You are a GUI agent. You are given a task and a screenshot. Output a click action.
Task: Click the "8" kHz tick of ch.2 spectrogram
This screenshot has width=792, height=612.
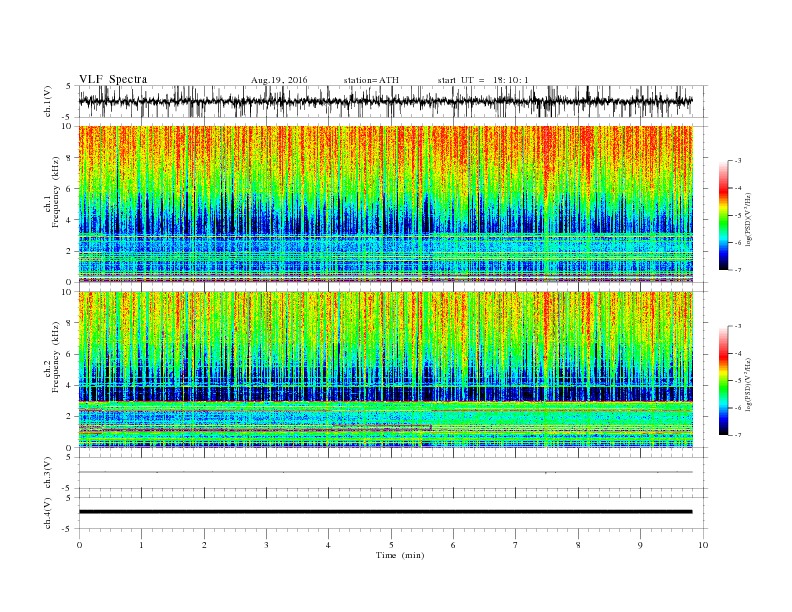tap(70, 323)
